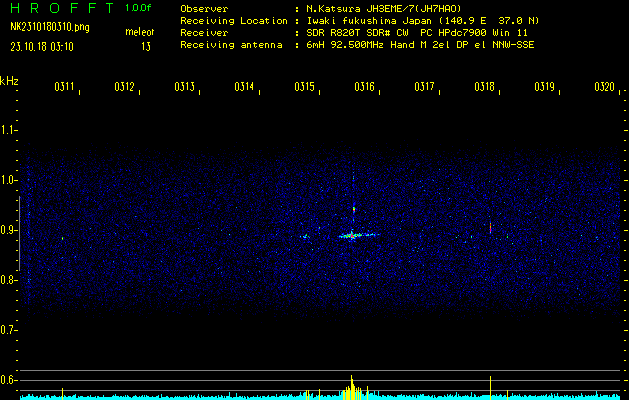Select the 0311 time marker
Image resolution: width=629 pixels, height=400 pixels.
tap(64, 87)
